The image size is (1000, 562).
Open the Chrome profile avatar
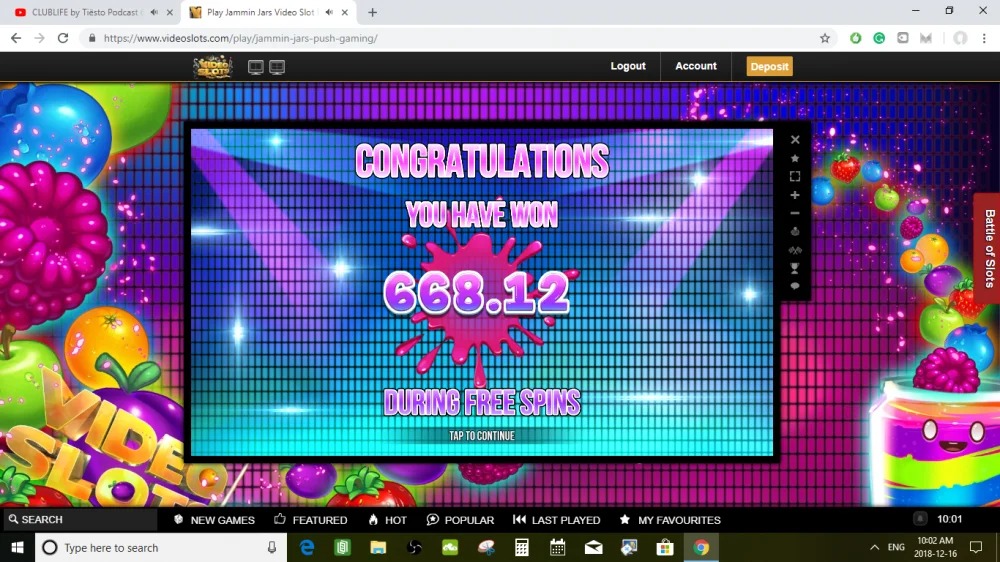960,38
